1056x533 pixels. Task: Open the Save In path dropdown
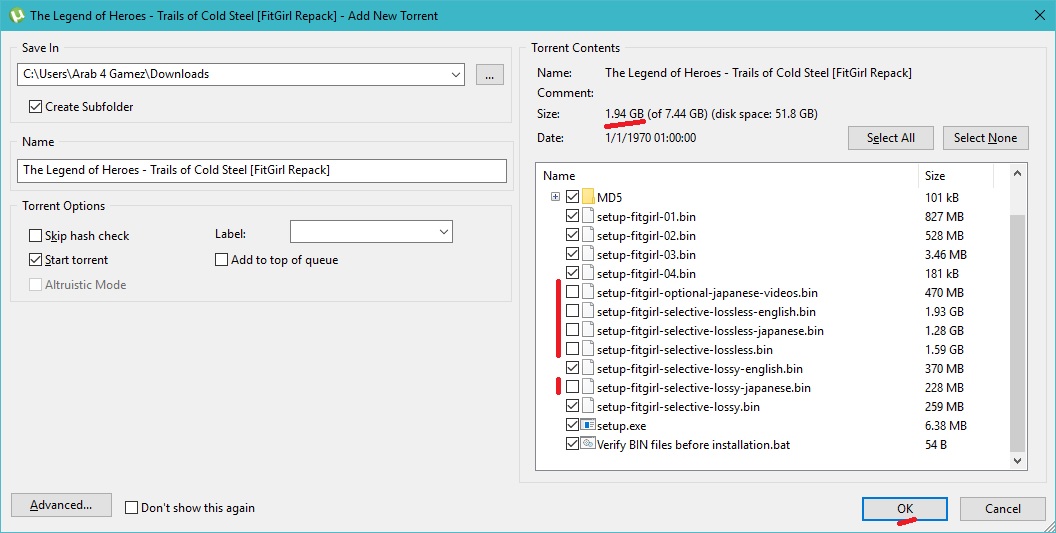tap(456, 74)
